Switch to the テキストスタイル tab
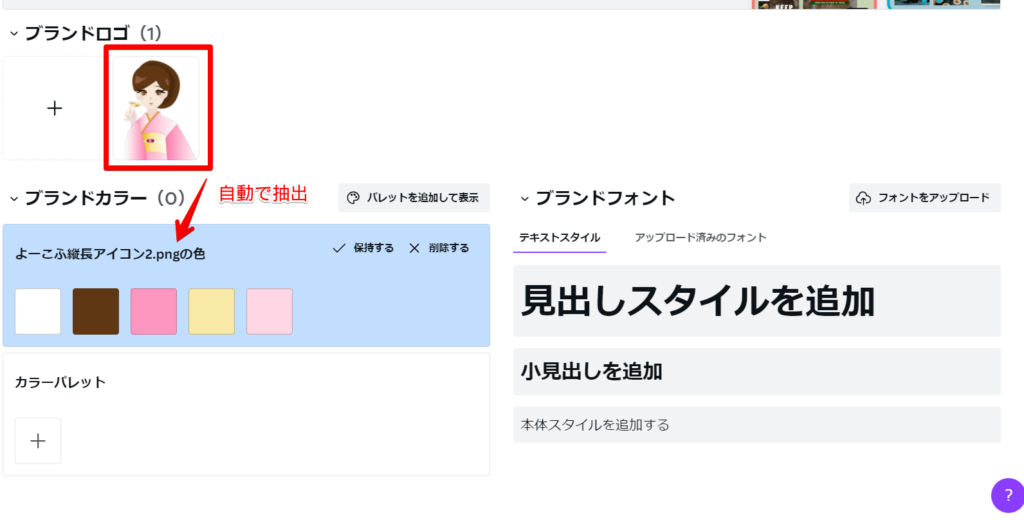 [x=560, y=238]
